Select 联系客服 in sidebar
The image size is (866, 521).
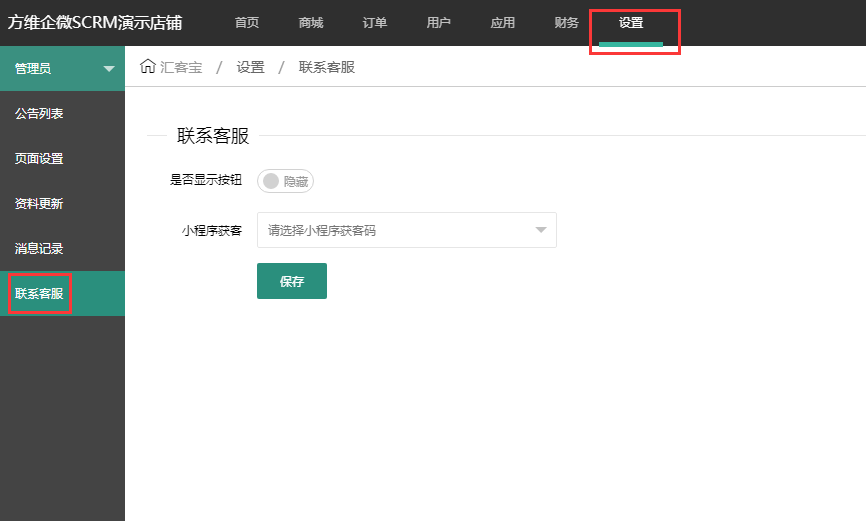pyautogui.click(x=62, y=293)
